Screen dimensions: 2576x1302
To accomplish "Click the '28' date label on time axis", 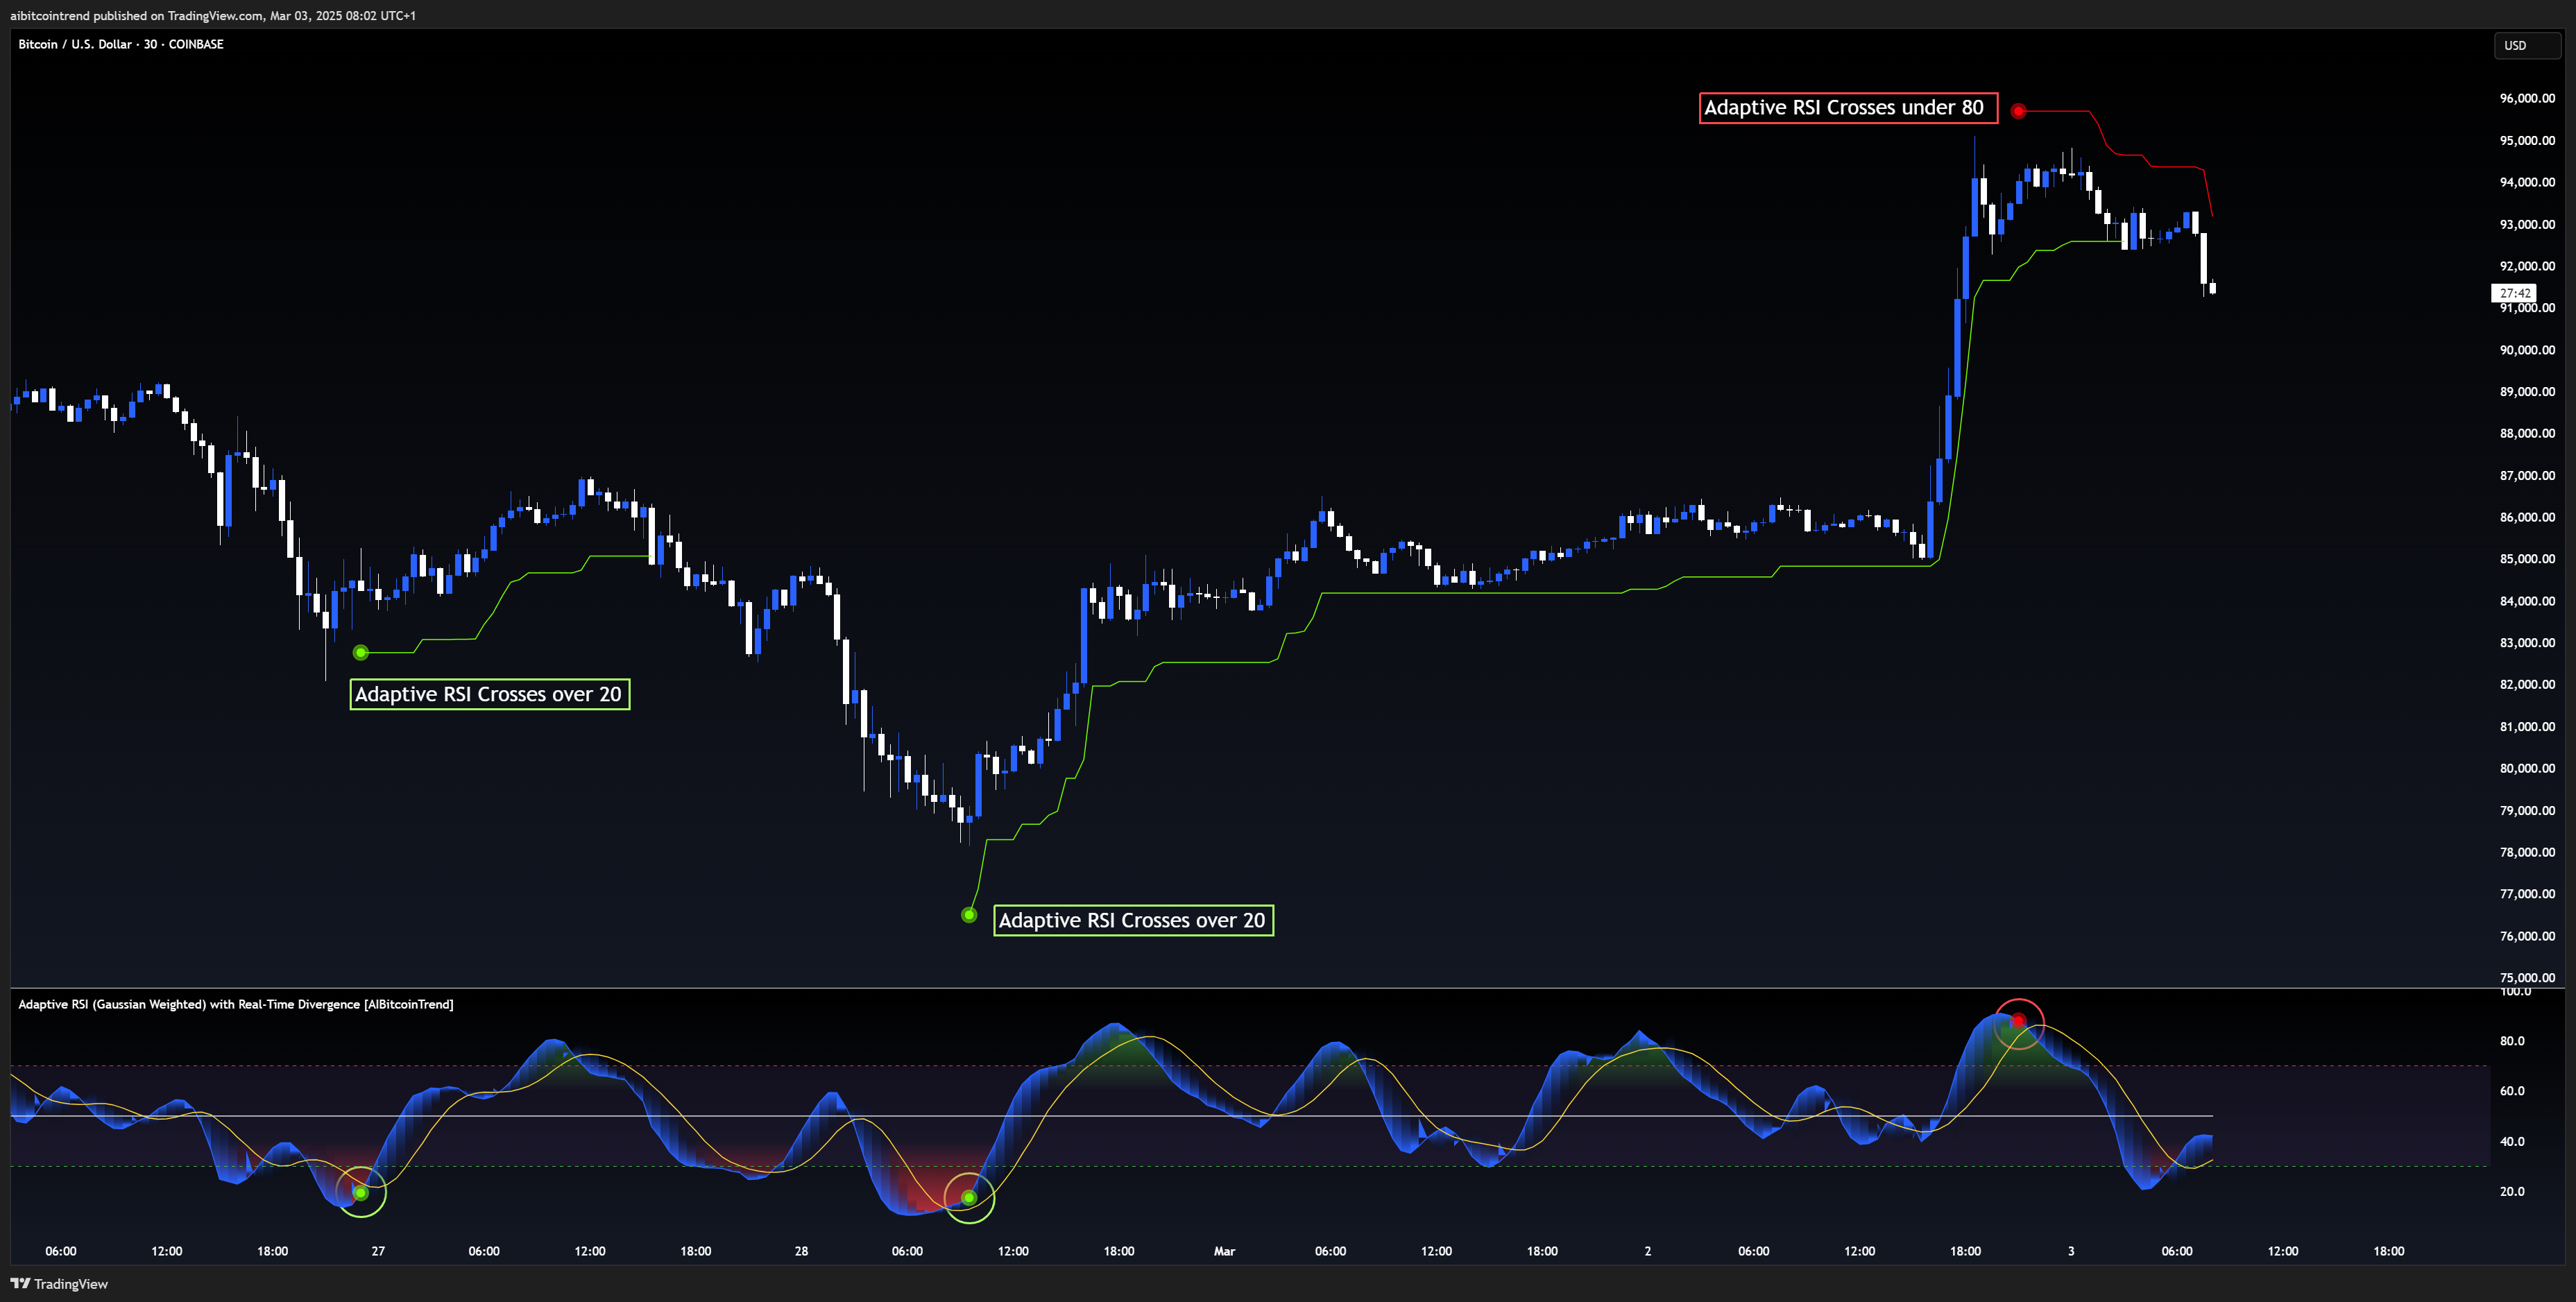I will pyautogui.click(x=801, y=1251).
